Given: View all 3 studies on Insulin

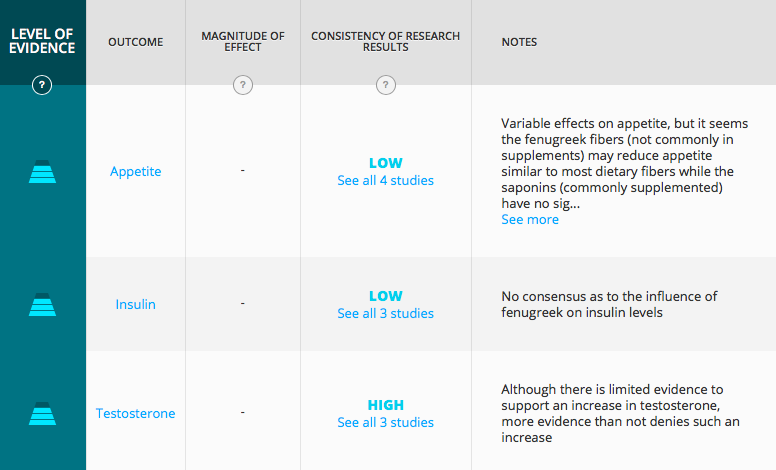Looking at the screenshot, I should pyautogui.click(x=386, y=314).
